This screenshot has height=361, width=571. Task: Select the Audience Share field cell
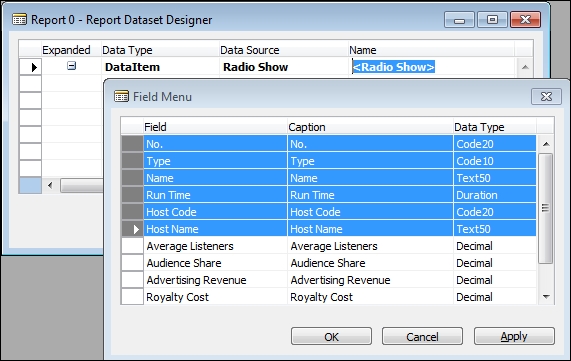click(x=215, y=263)
